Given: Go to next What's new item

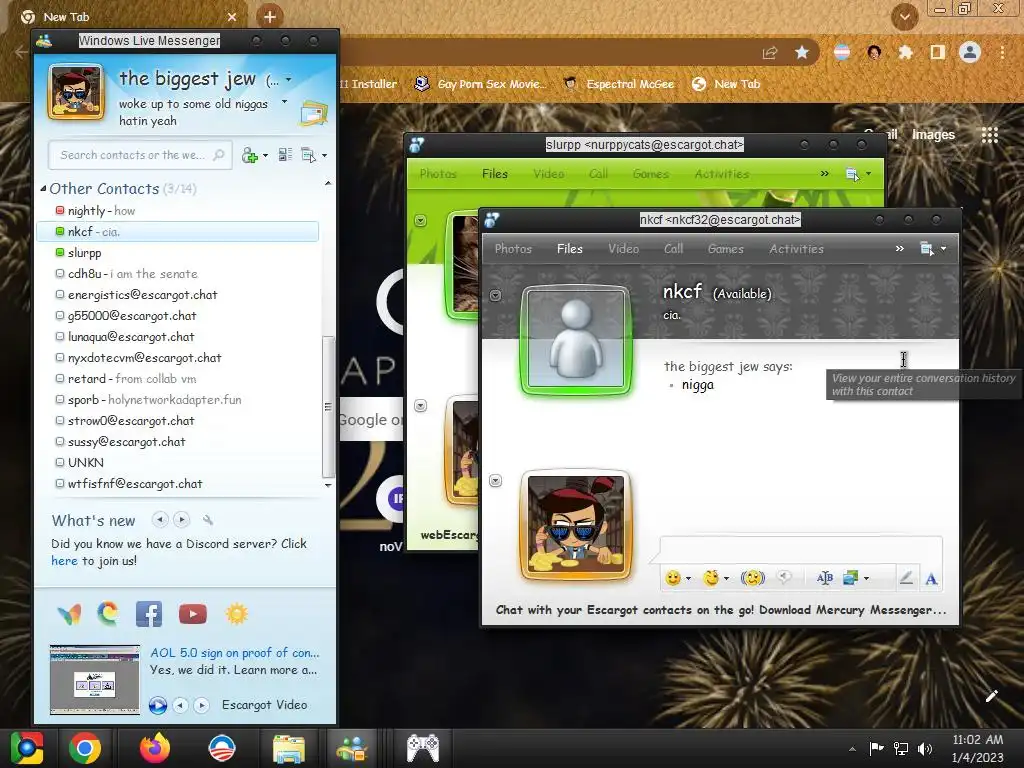Looking at the screenshot, I should click(x=182, y=520).
